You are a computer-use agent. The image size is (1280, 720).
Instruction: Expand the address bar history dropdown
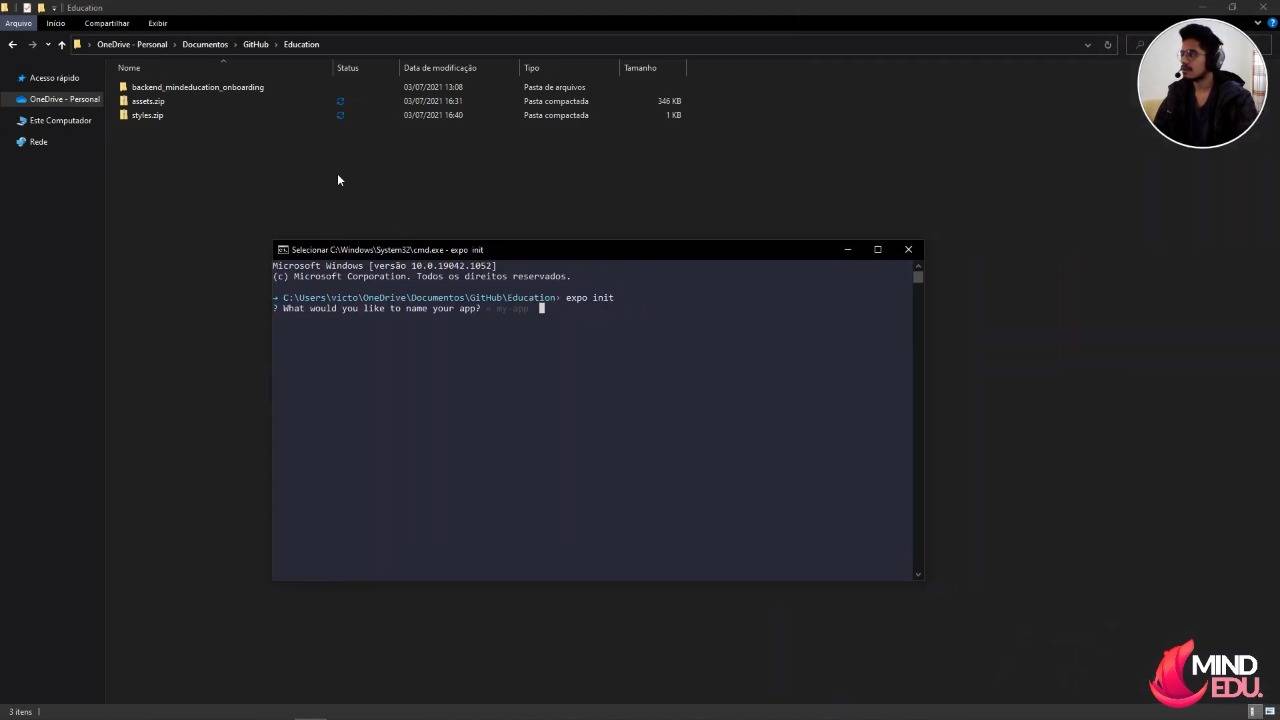1087,44
